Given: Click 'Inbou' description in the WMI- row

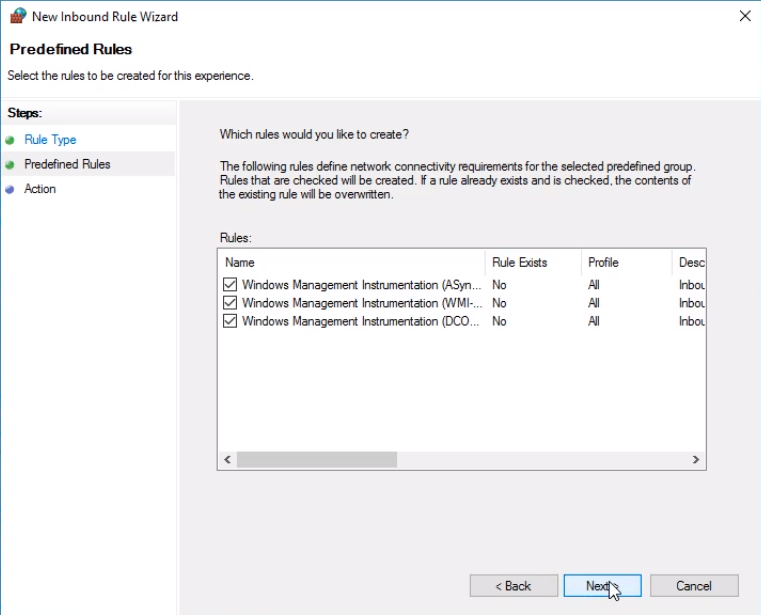Looking at the screenshot, I should pyautogui.click(x=692, y=303).
